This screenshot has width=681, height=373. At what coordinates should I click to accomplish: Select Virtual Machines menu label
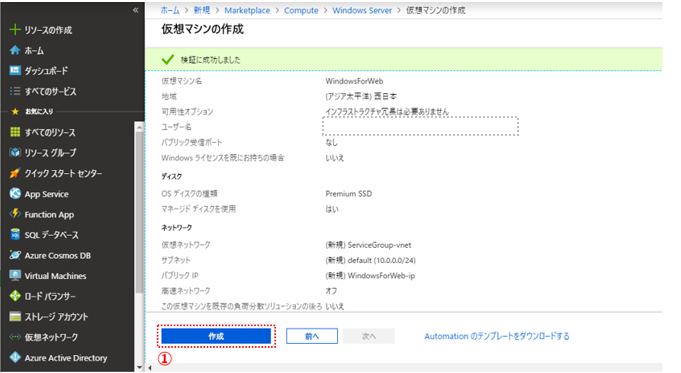click(55, 276)
